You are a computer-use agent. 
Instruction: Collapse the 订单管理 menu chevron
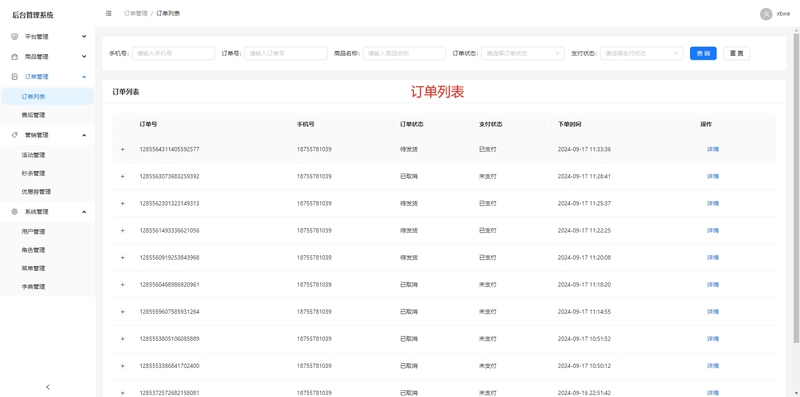click(x=84, y=77)
